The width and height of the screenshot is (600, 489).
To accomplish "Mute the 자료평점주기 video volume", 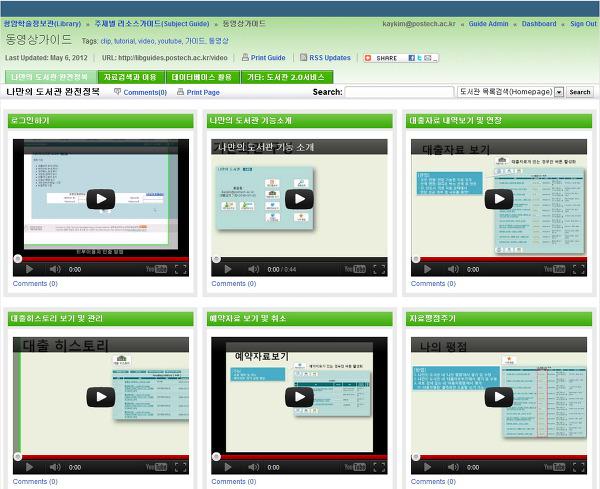I will click(x=453, y=467).
